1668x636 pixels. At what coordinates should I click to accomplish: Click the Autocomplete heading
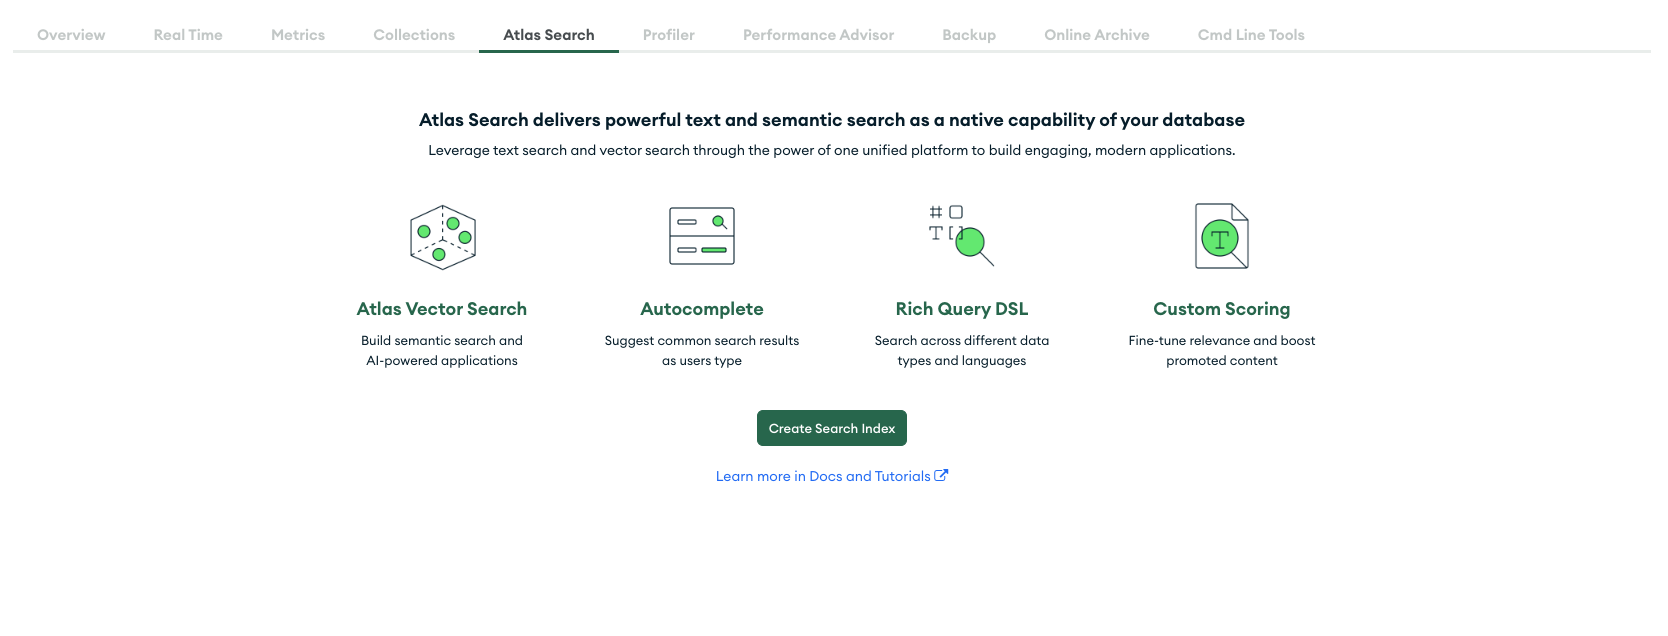(x=702, y=309)
